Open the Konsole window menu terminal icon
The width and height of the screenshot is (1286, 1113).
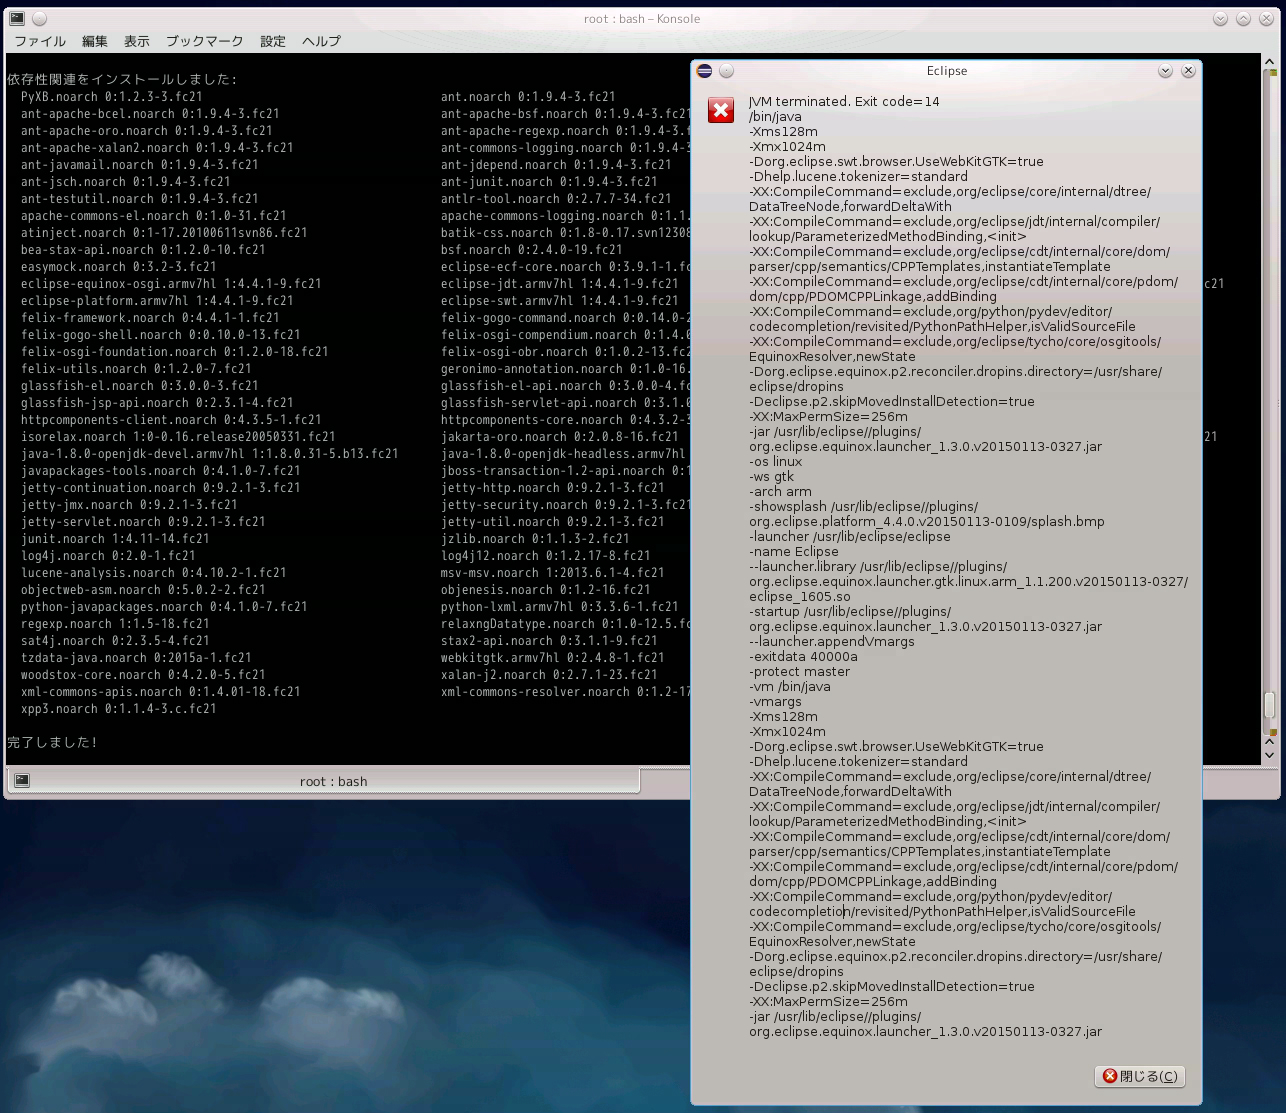pyautogui.click(x=17, y=19)
